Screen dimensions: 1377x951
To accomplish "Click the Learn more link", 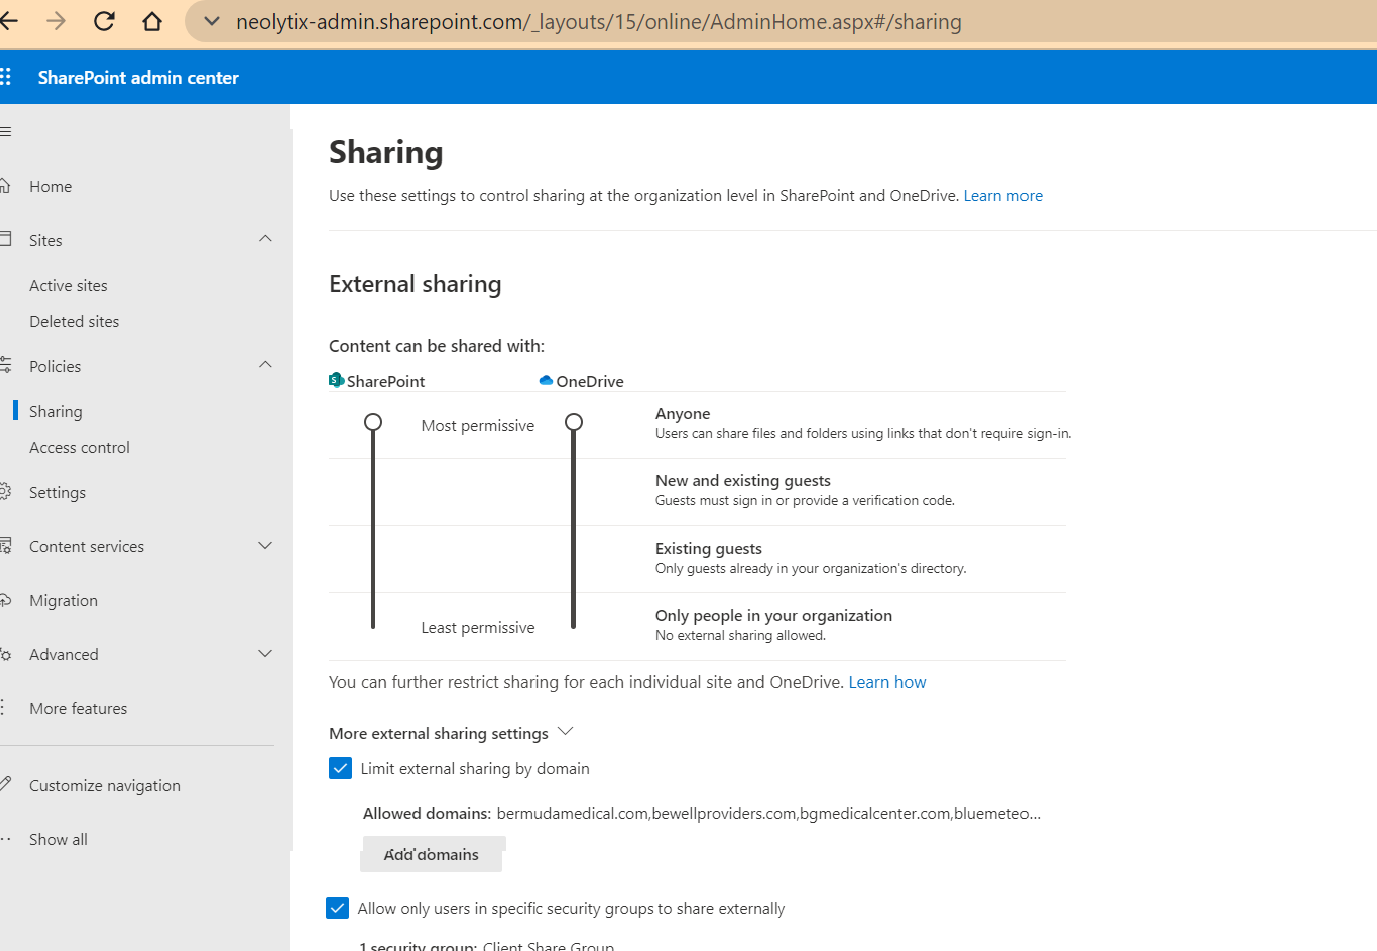I will [1003, 196].
